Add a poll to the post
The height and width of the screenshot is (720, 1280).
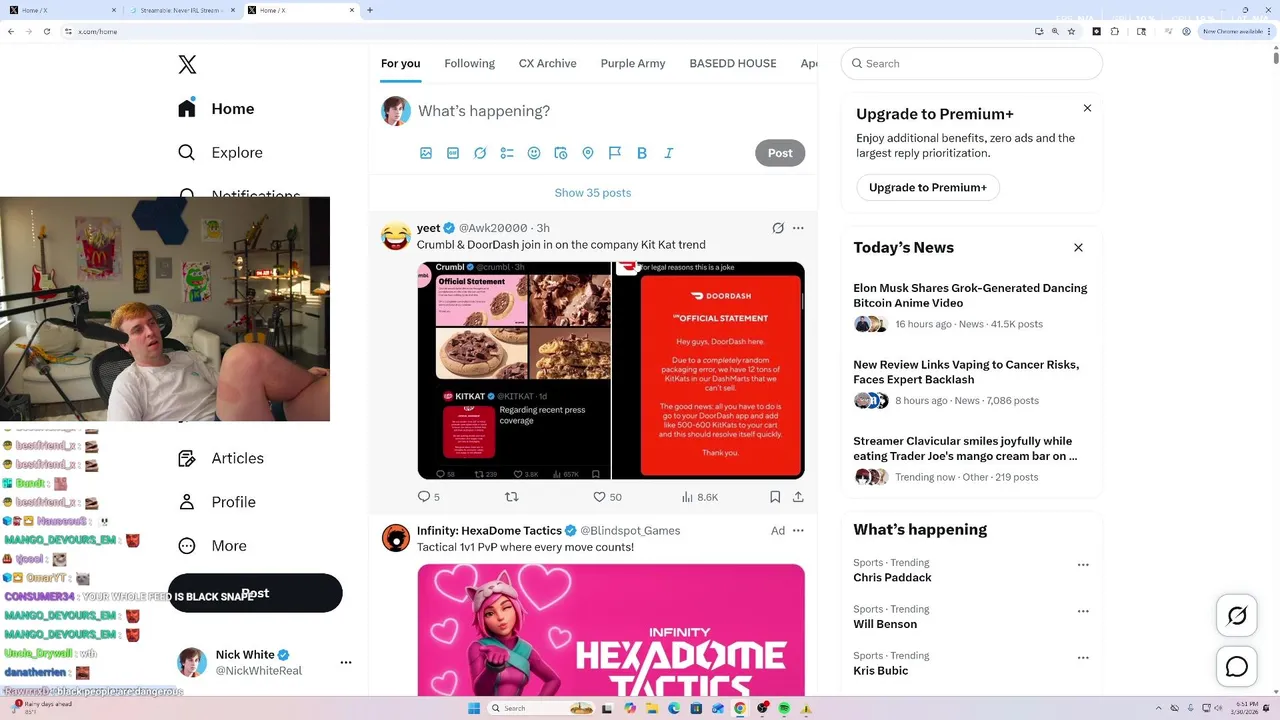pos(507,153)
